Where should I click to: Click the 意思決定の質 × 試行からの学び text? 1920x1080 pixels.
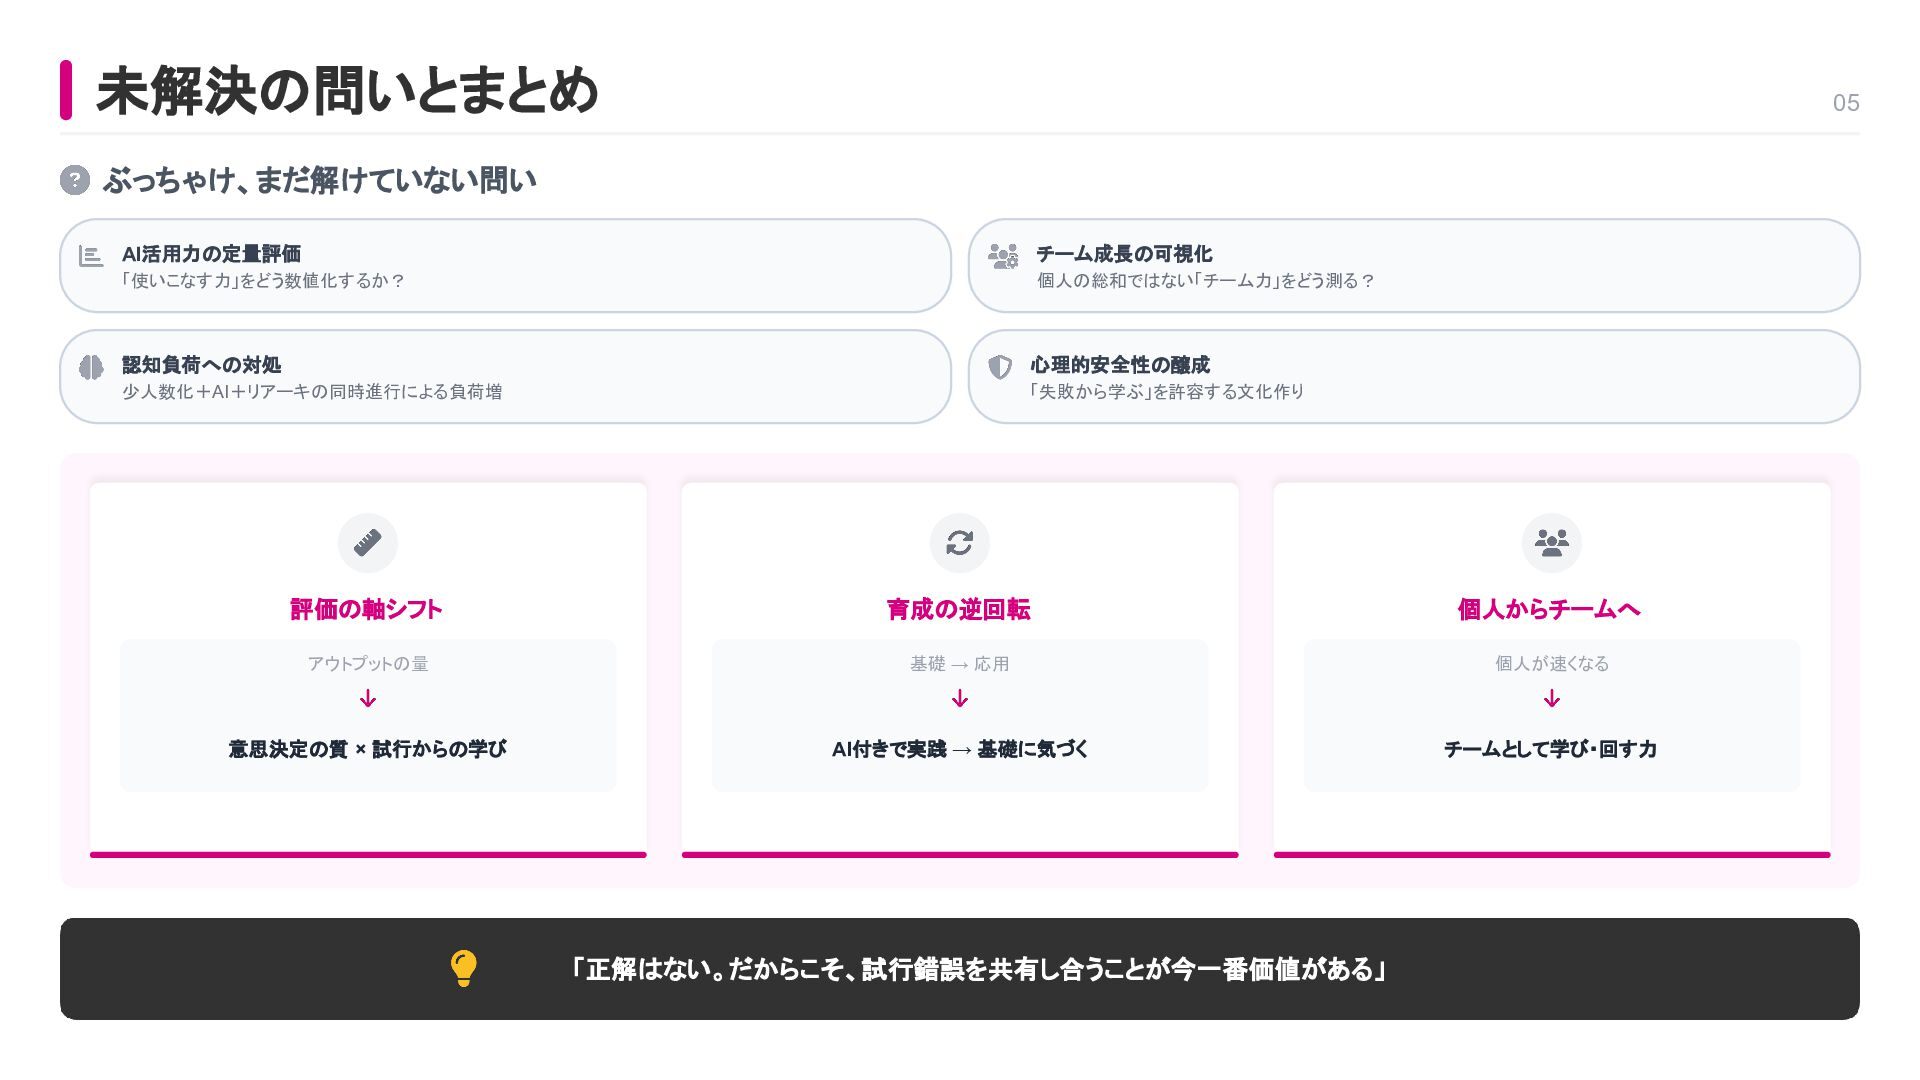tap(367, 749)
